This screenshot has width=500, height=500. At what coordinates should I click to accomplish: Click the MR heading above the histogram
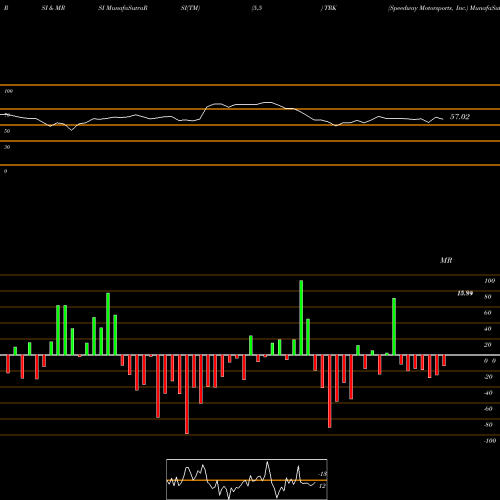[446, 260]
